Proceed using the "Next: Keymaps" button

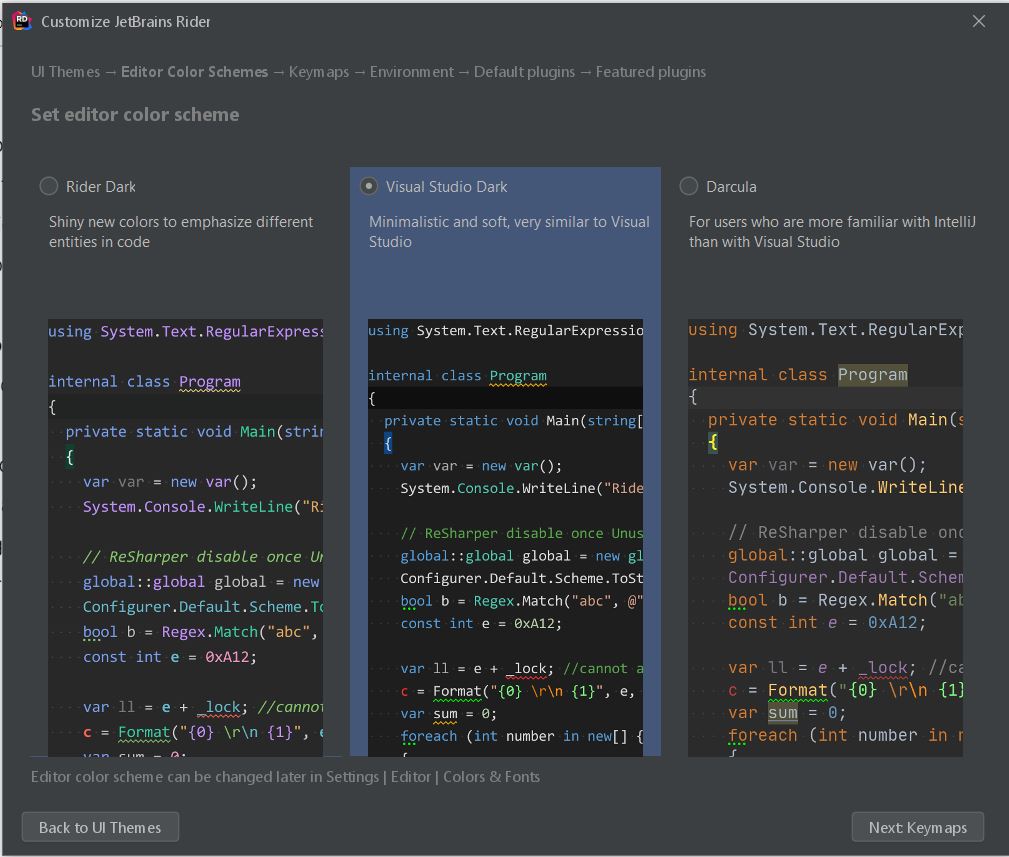917,826
